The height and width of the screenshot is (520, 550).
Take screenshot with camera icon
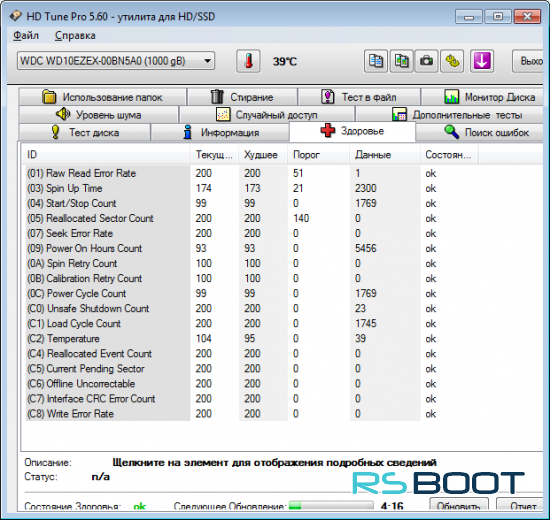click(x=426, y=61)
